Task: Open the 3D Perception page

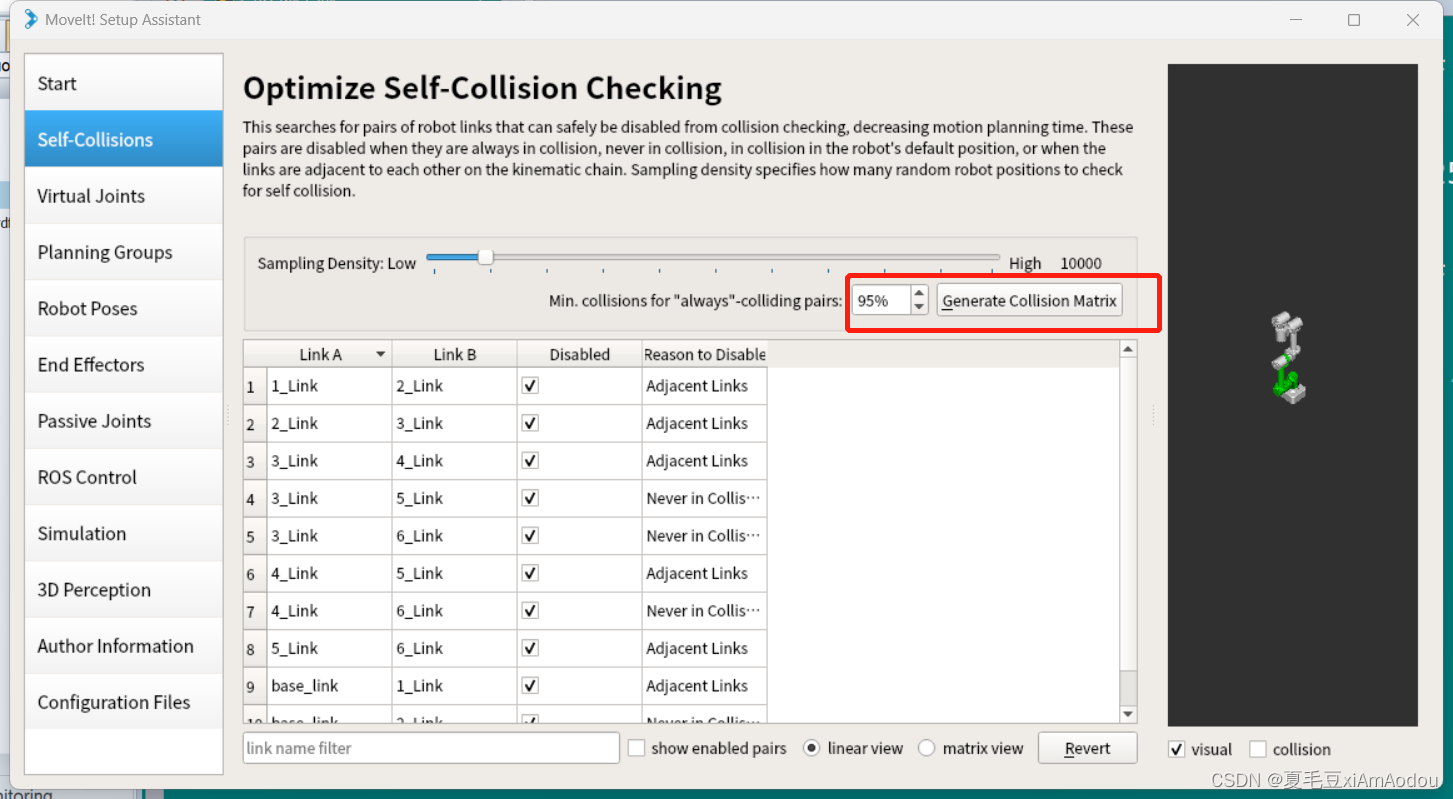Action: [x=123, y=589]
